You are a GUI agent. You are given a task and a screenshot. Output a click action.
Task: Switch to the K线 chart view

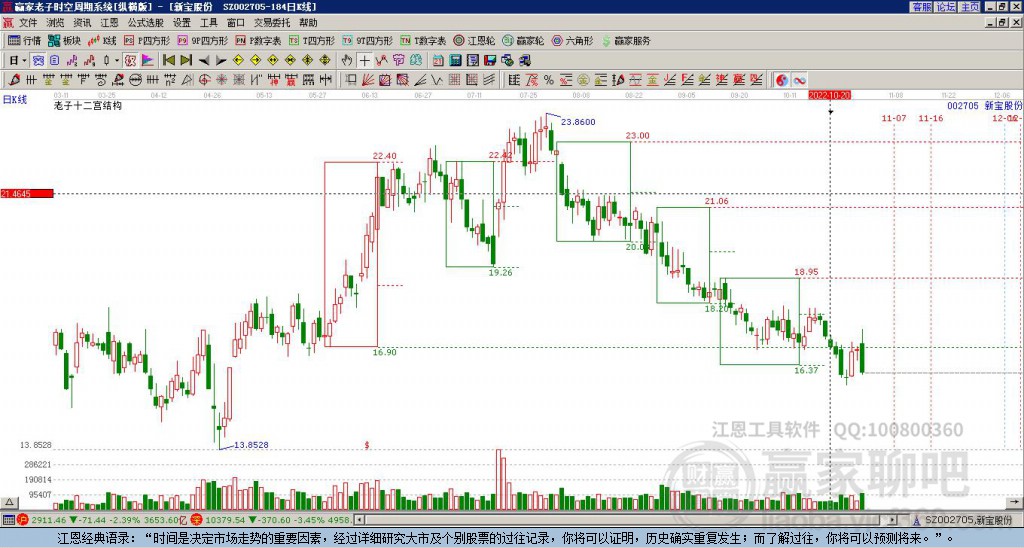102,40
